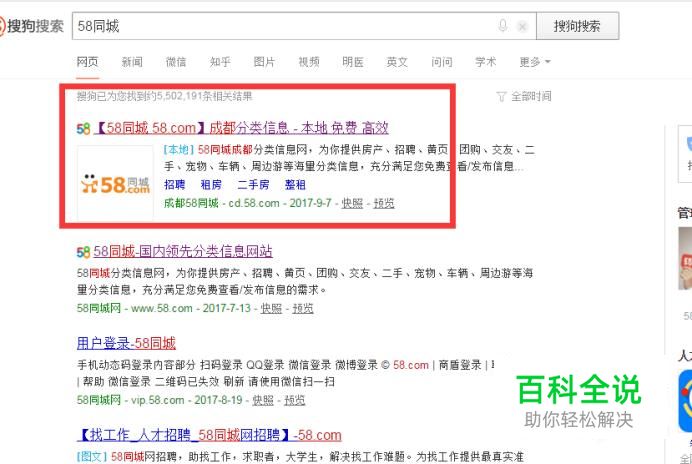
Task: Click the 成都58同城 - cd.58.com URL text
Action: click(x=222, y=203)
